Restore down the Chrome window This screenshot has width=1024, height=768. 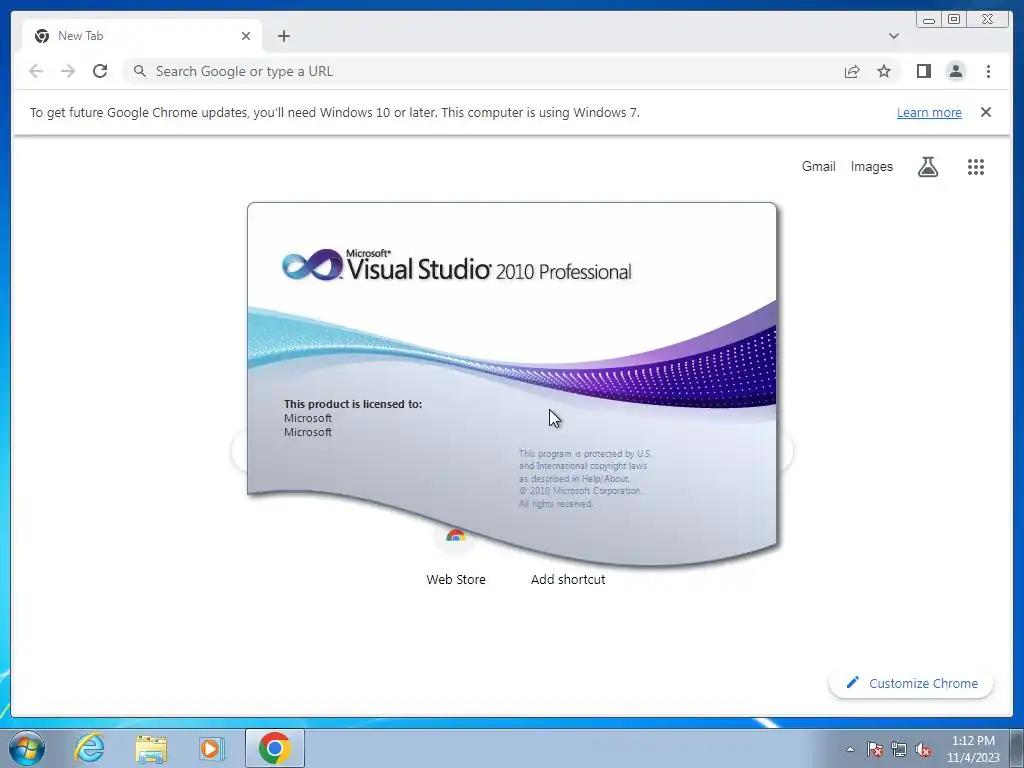pos(953,20)
